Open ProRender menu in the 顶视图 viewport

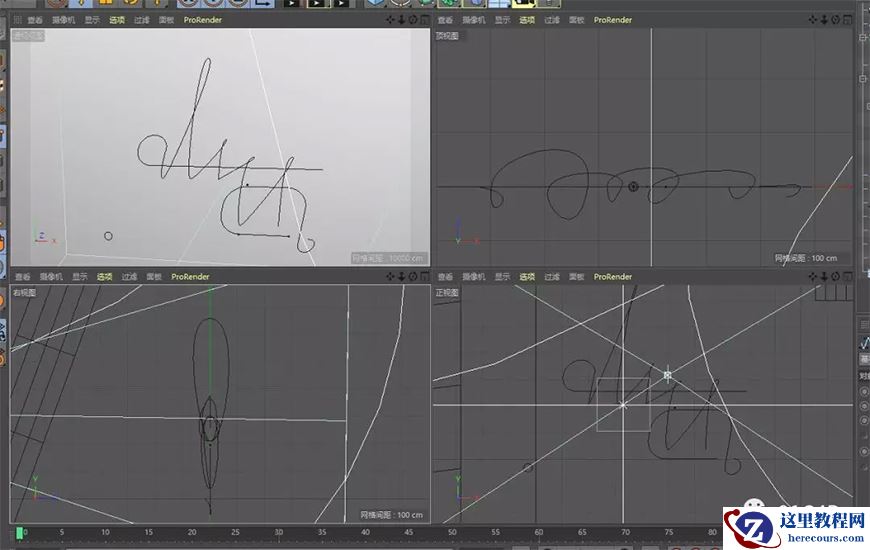(613, 20)
